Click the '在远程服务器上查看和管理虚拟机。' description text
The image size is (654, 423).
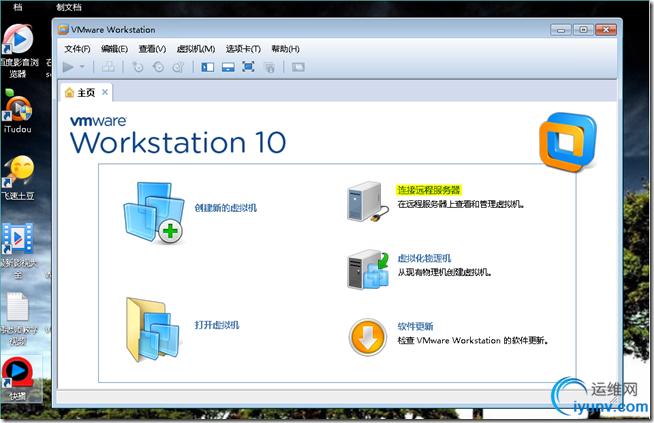click(461, 204)
